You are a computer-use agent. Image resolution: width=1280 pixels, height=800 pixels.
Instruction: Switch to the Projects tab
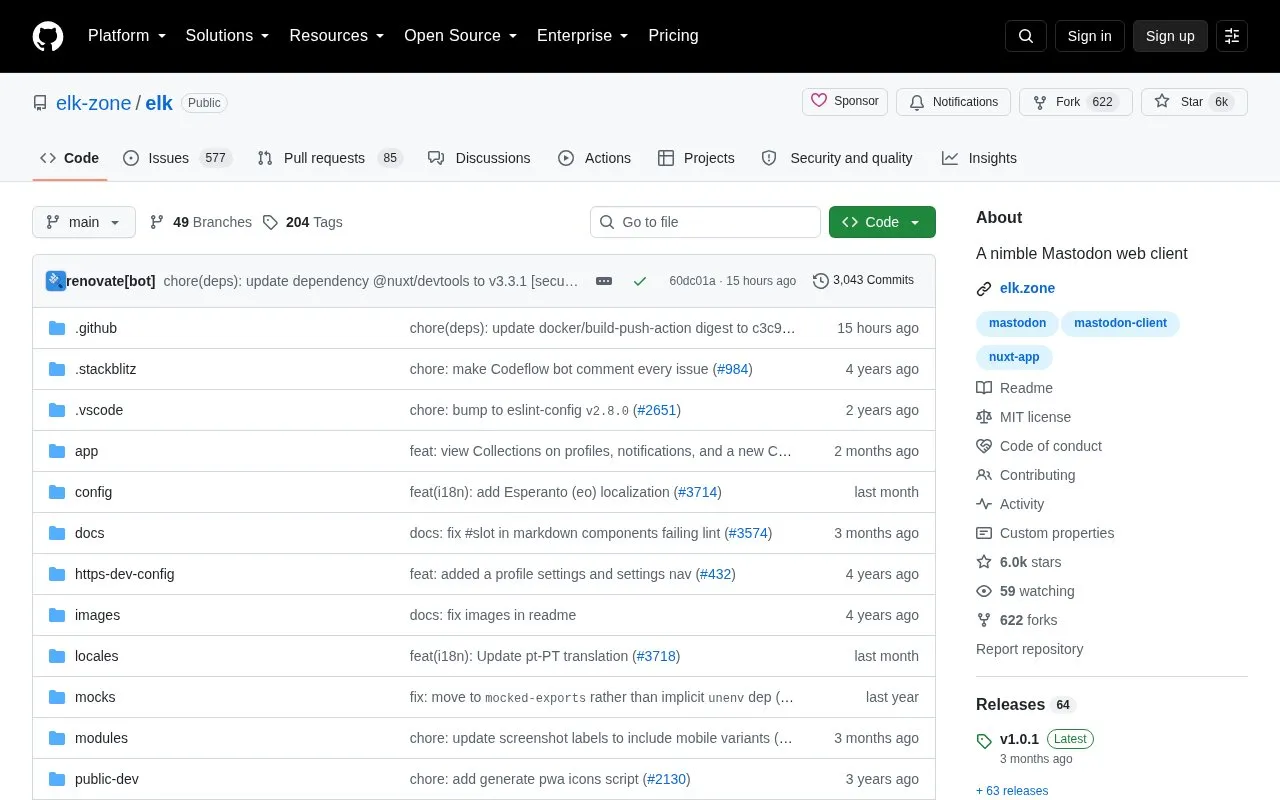[696, 158]
